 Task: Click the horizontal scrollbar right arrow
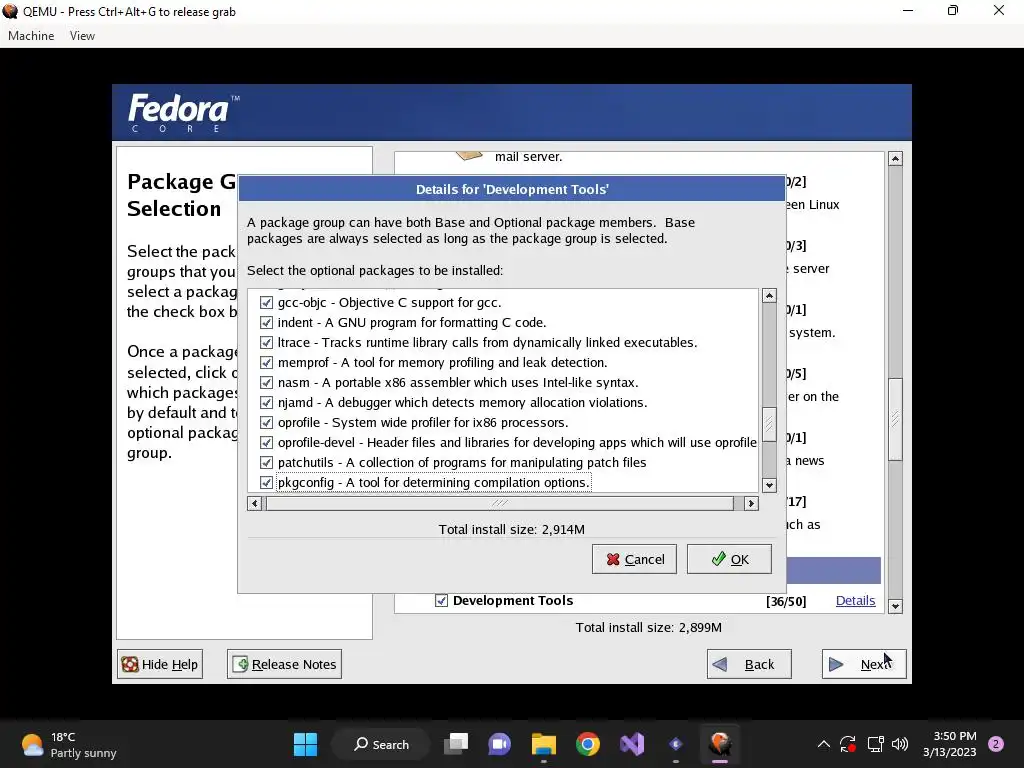click(751, 503)
